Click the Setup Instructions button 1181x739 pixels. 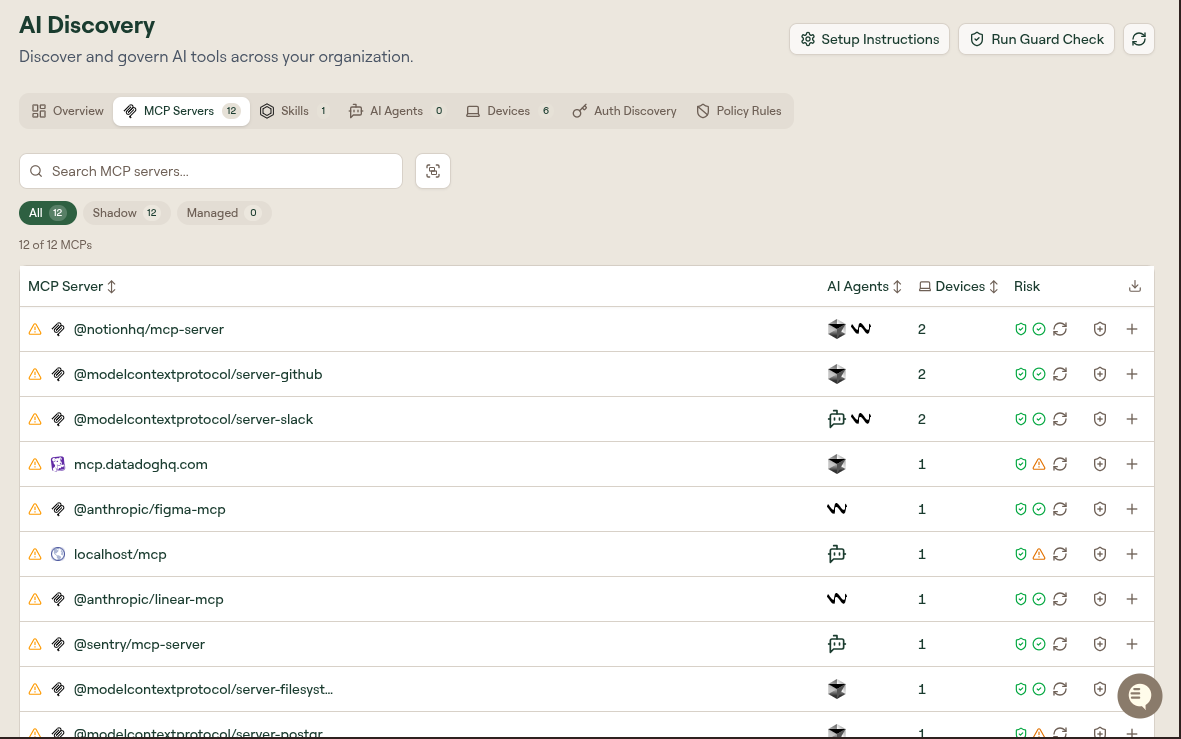coord(870,39)
